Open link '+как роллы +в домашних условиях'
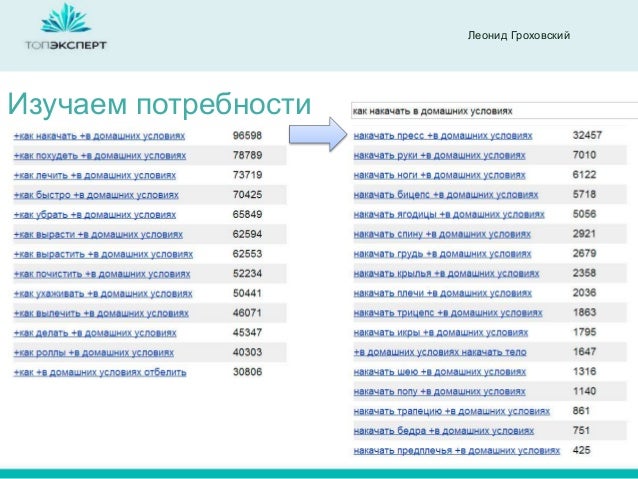 [x=94, y=352]
